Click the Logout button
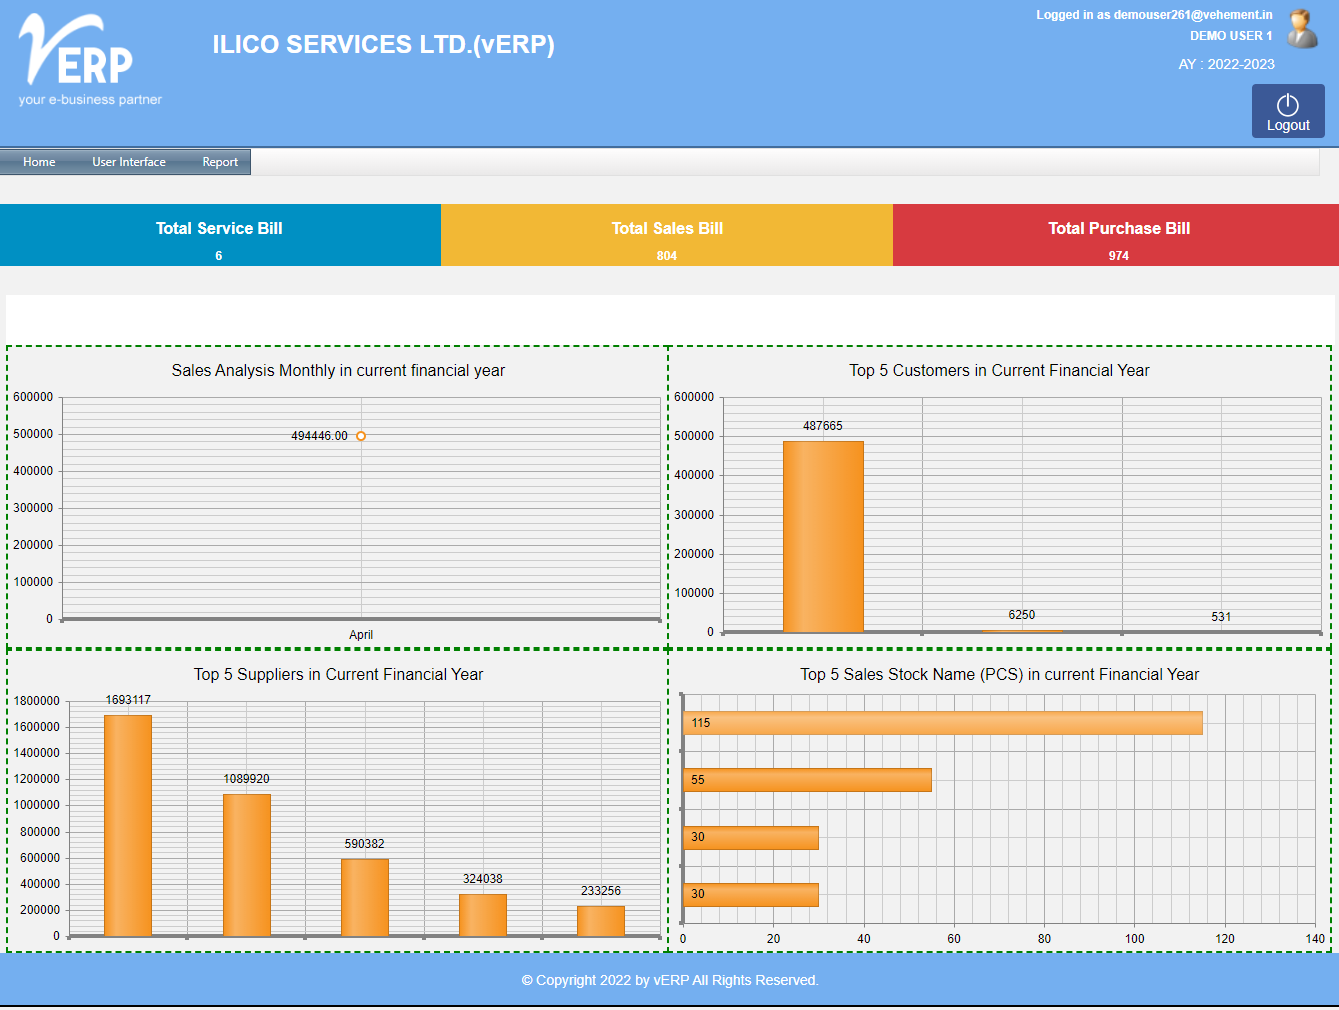 tap(1288, 111)
